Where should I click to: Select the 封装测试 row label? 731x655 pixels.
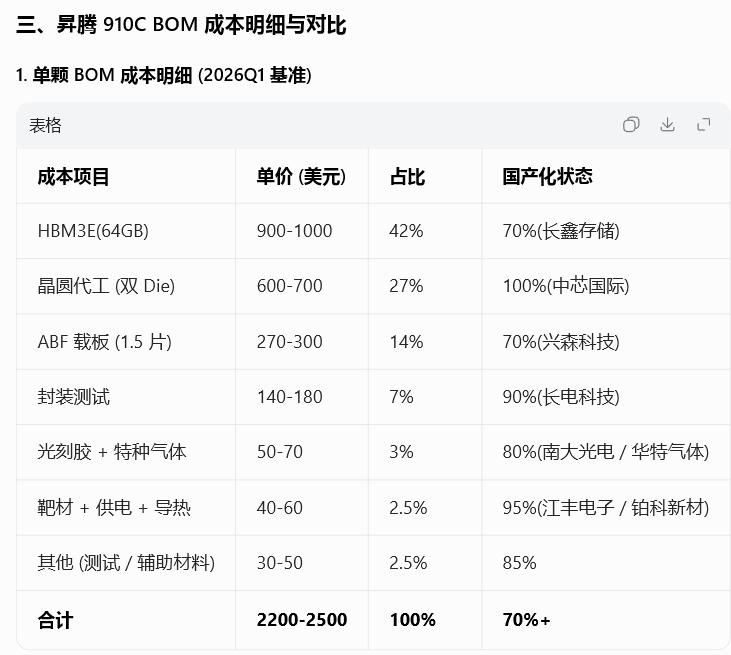[73, 397]
